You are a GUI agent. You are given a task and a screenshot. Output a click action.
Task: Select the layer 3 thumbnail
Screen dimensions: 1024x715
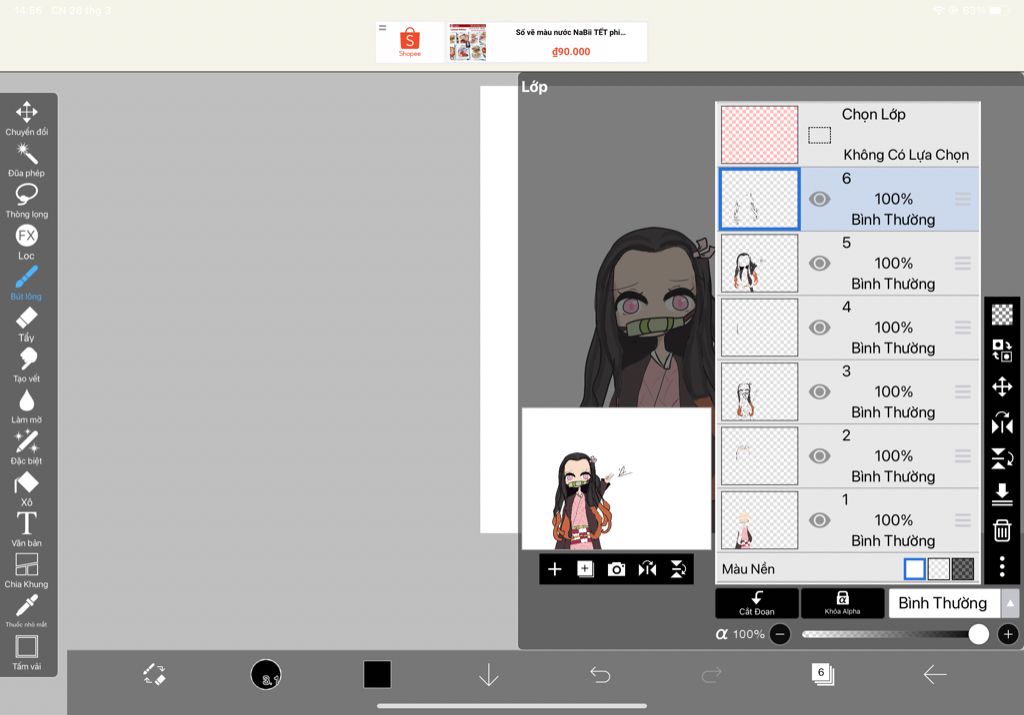pyautogui.click(x=760, y=392)
